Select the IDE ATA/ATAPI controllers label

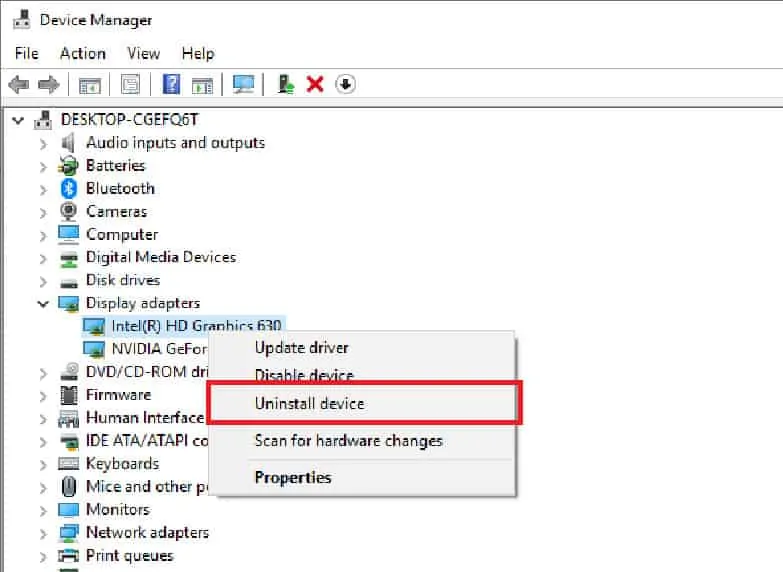[147, 440]
